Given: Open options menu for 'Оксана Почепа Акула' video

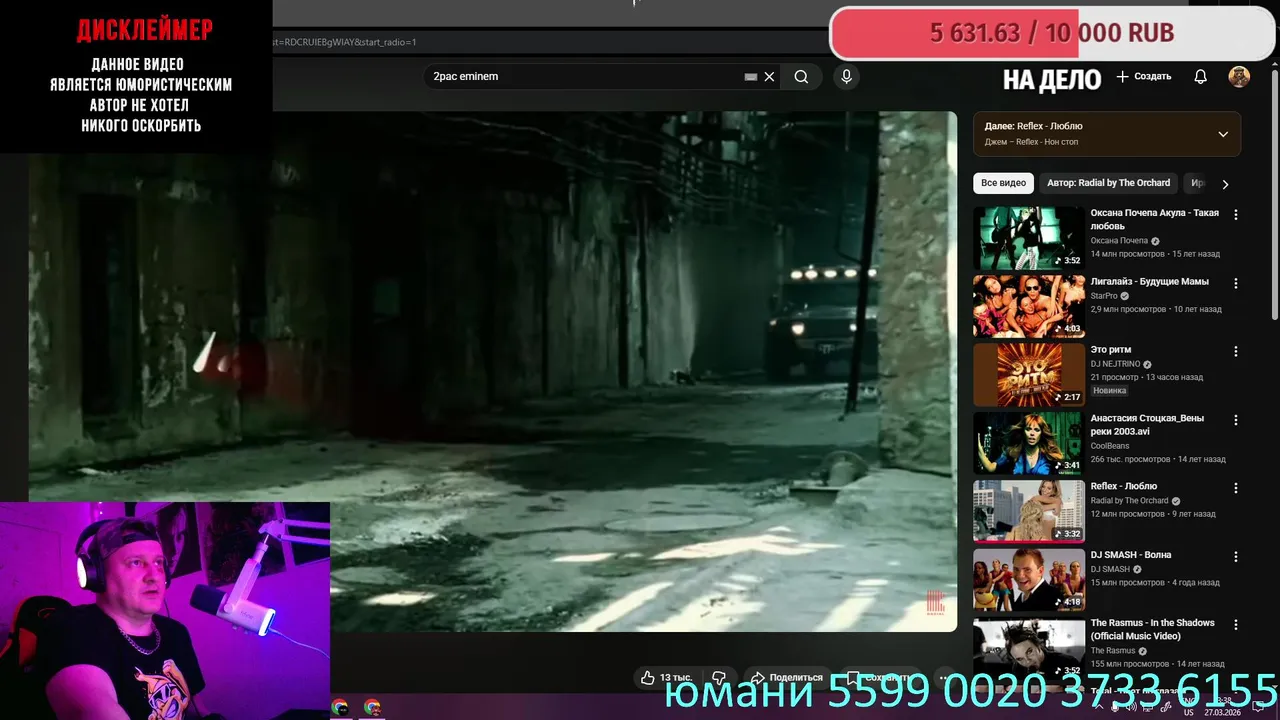Looking at the screenshot, I should pyautogui.click(x=1236, y=215).
